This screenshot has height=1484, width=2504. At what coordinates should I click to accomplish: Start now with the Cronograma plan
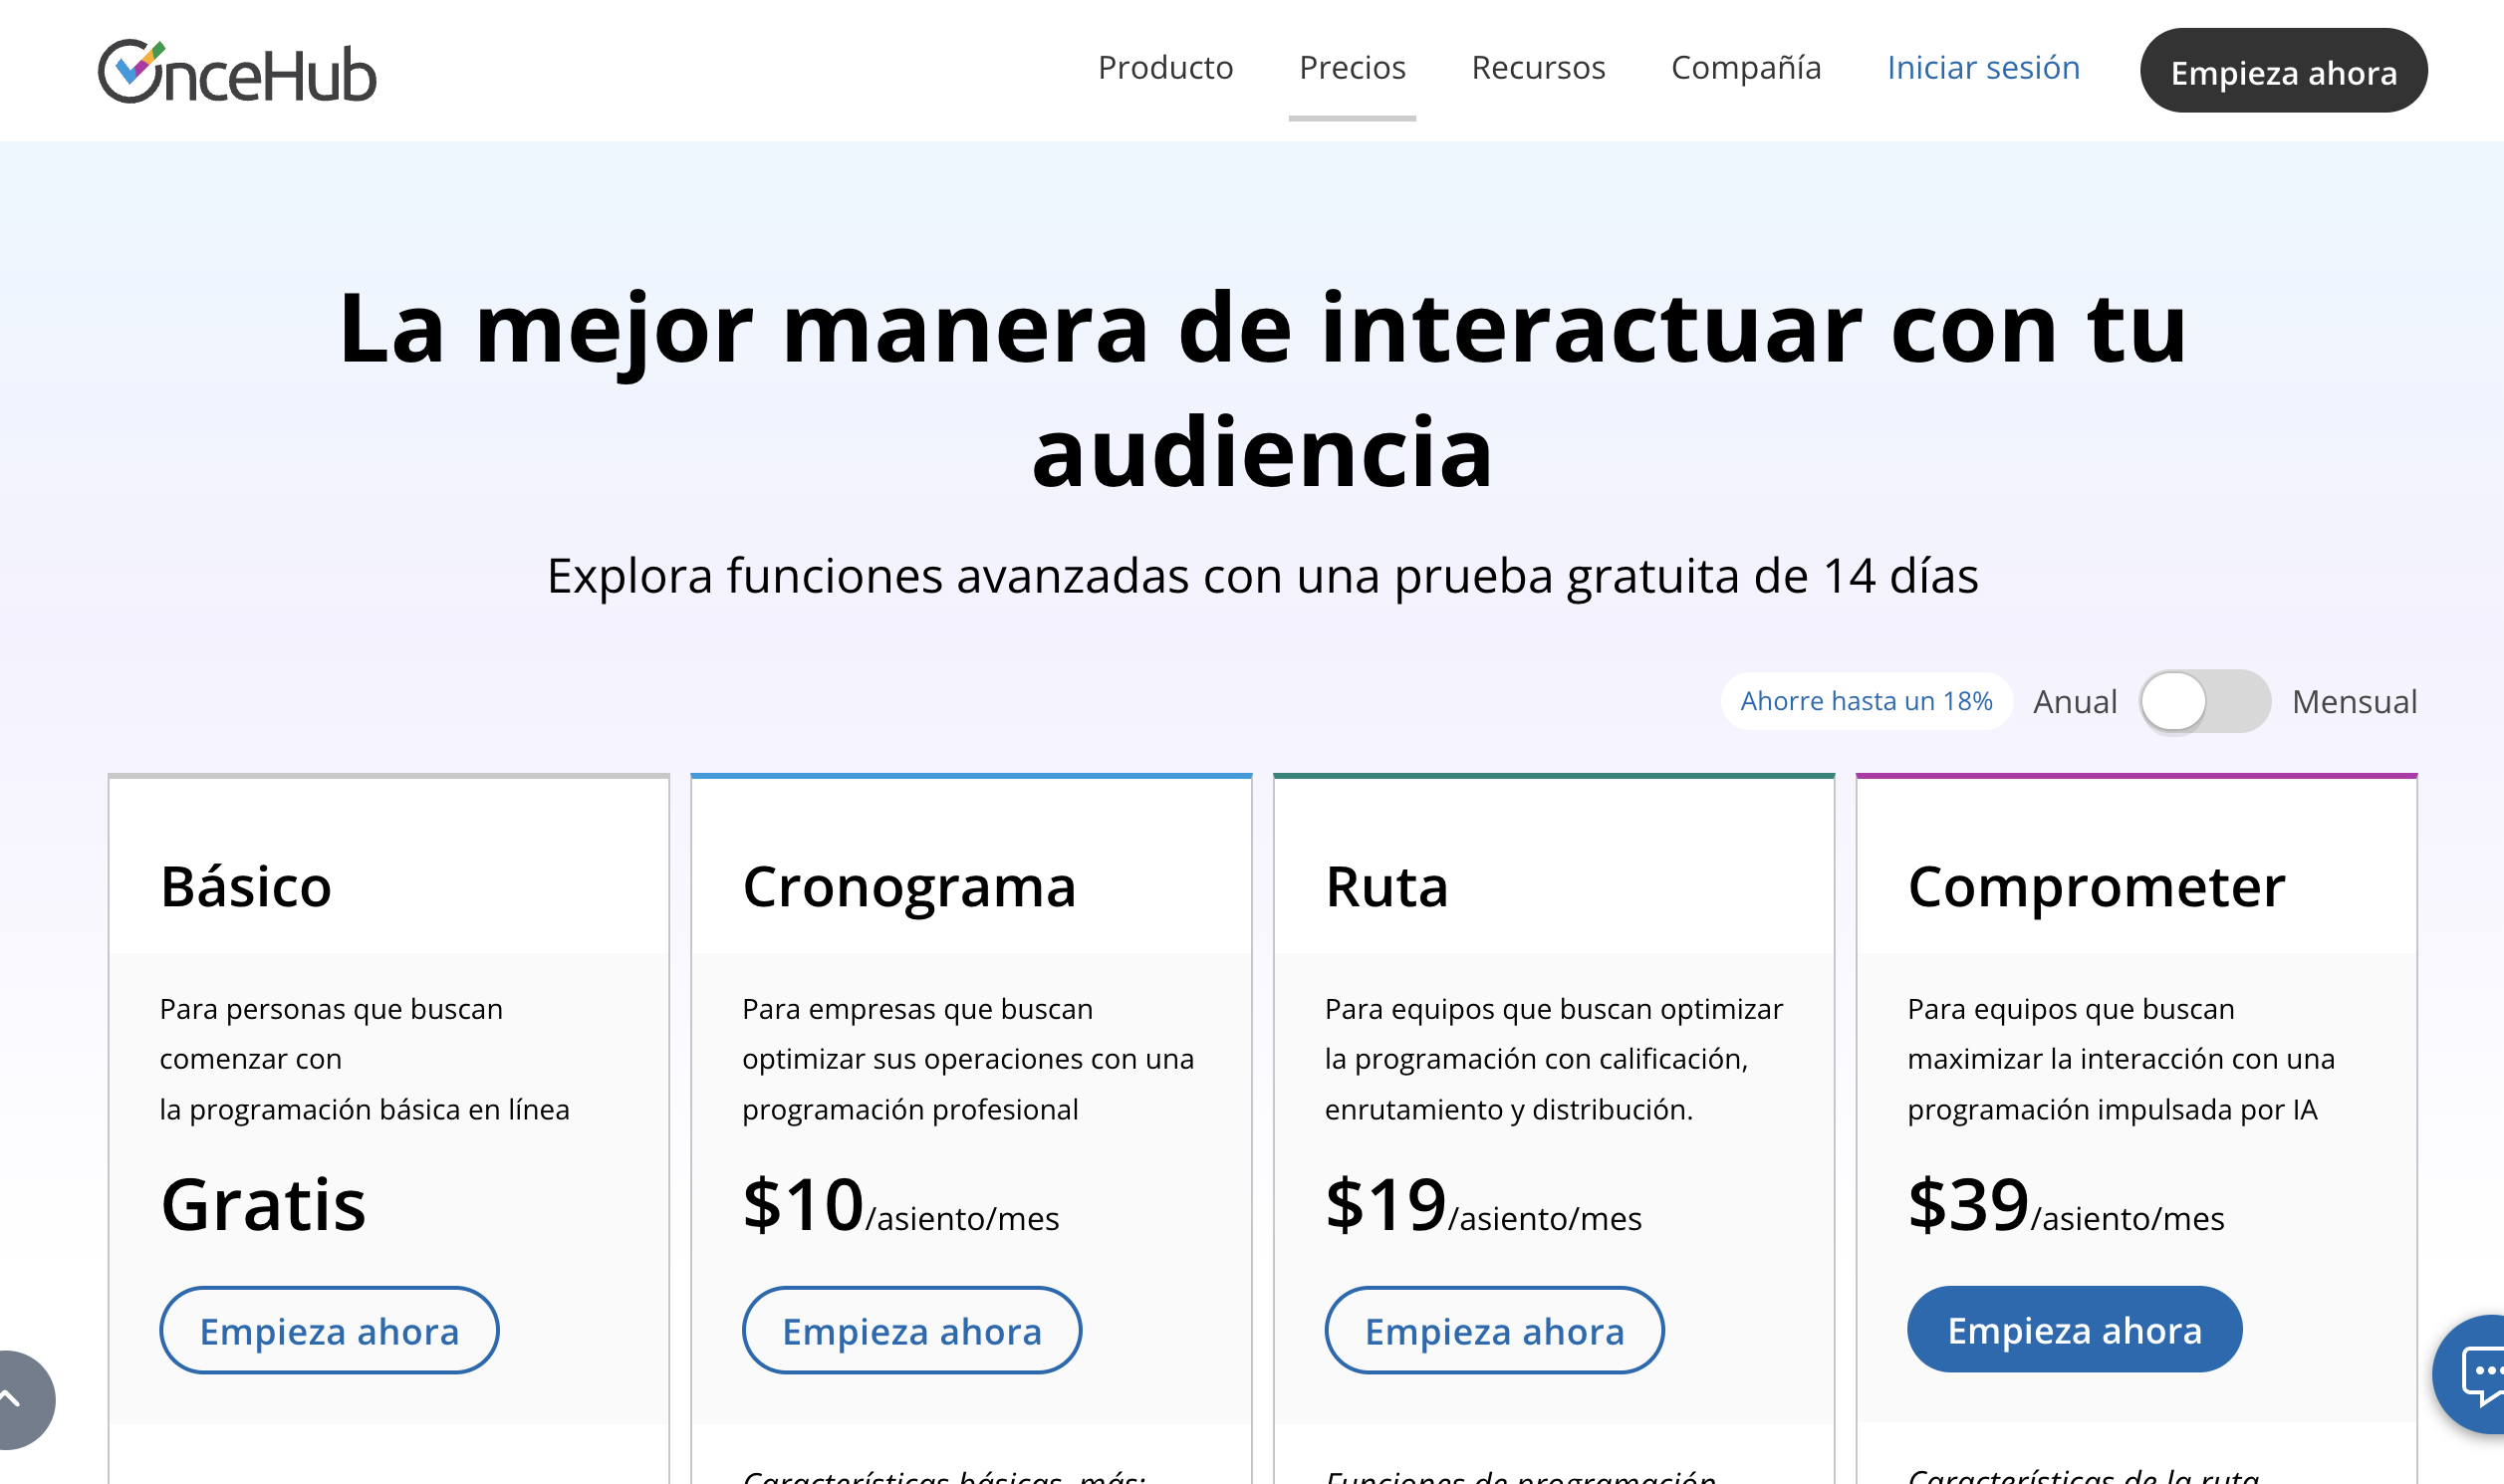(x=911, y=1330)
